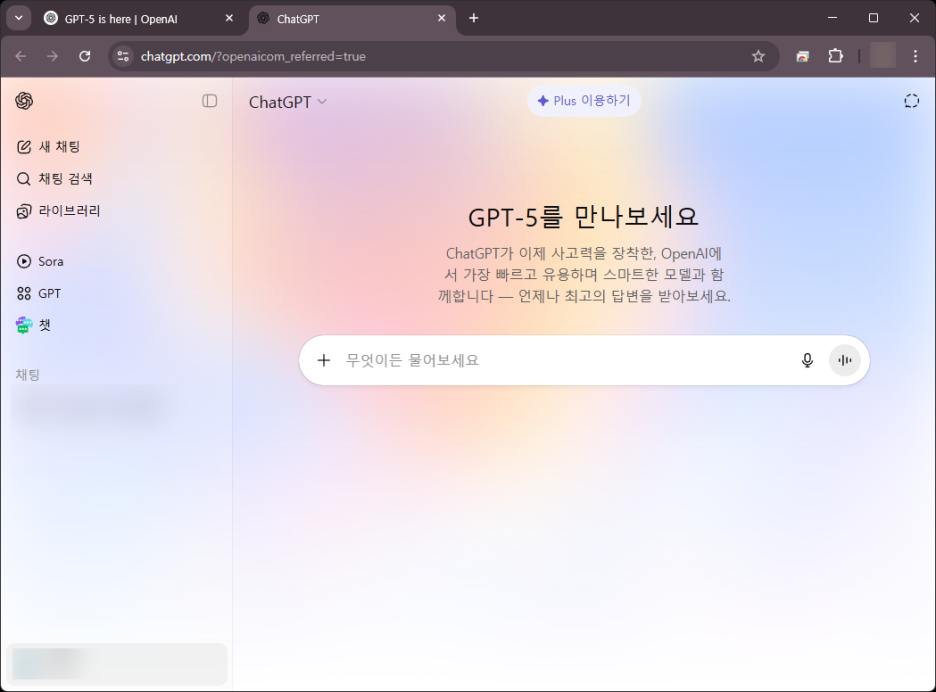Expand the ChatGPT model selector dropdown
The height and width of the screenshot is (692, 936).
tap(288, 102)
